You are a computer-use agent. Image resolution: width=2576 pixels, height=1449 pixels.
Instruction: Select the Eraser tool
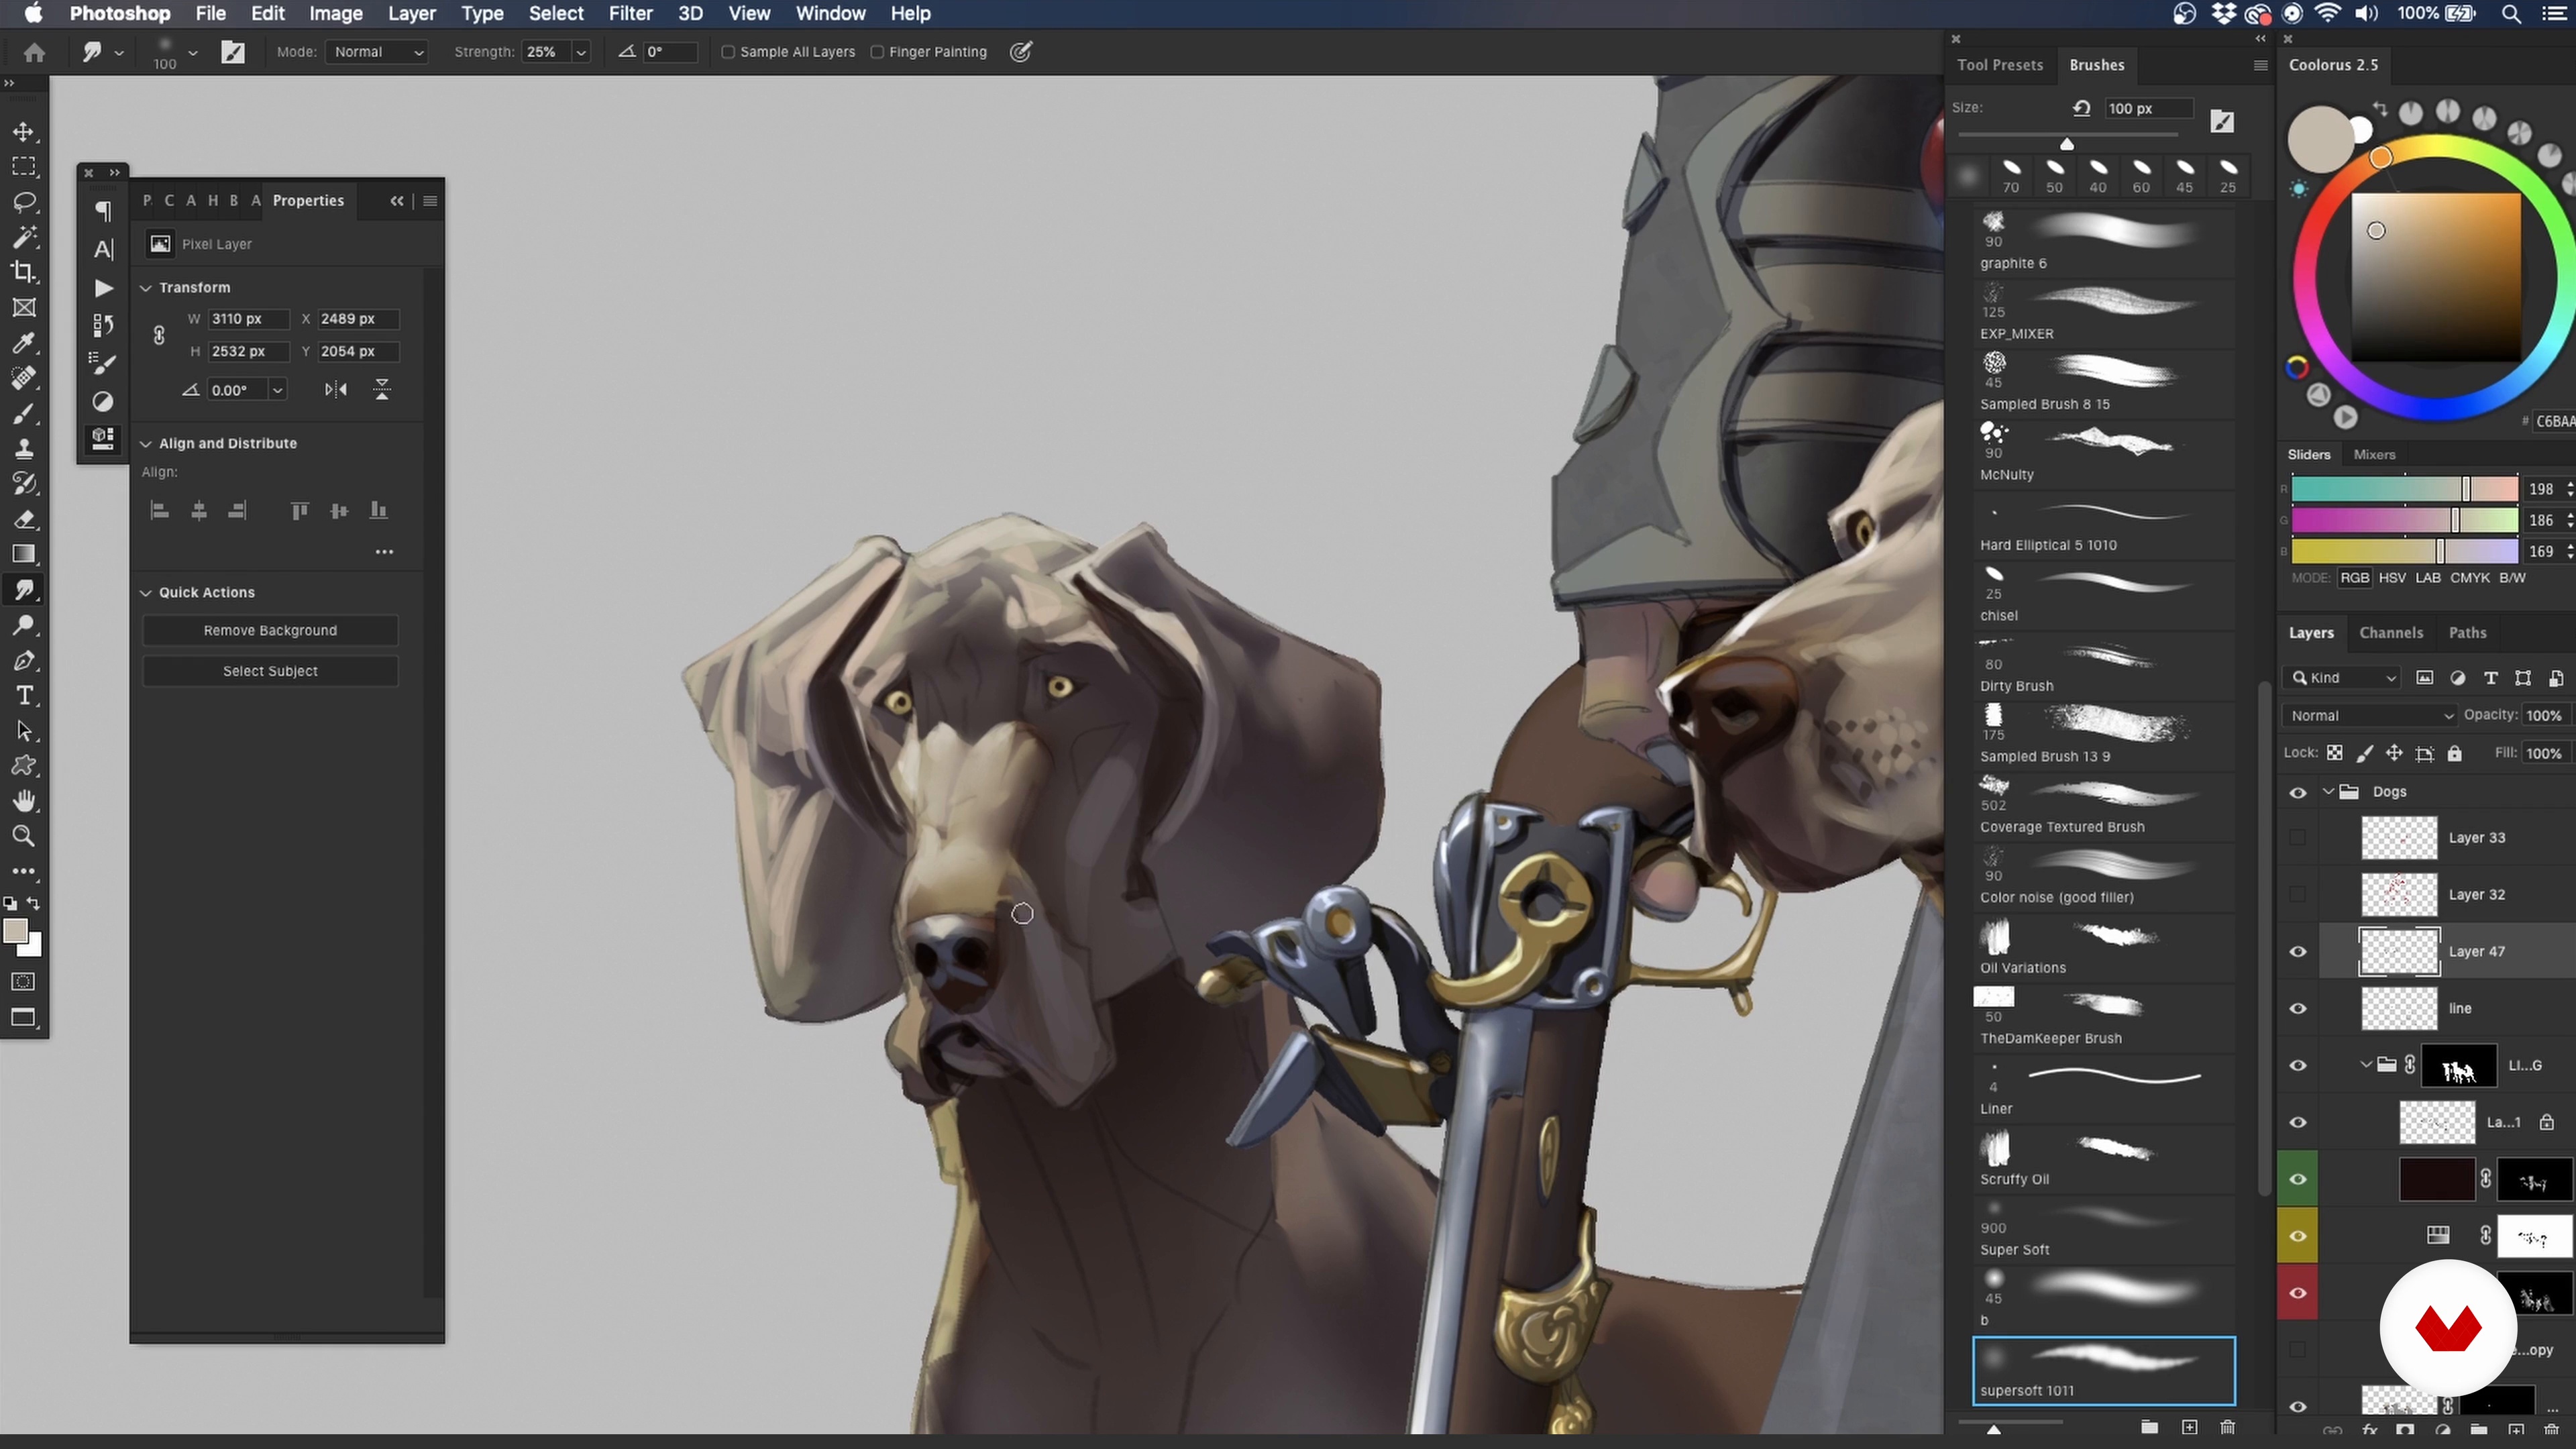coord(24,519)
